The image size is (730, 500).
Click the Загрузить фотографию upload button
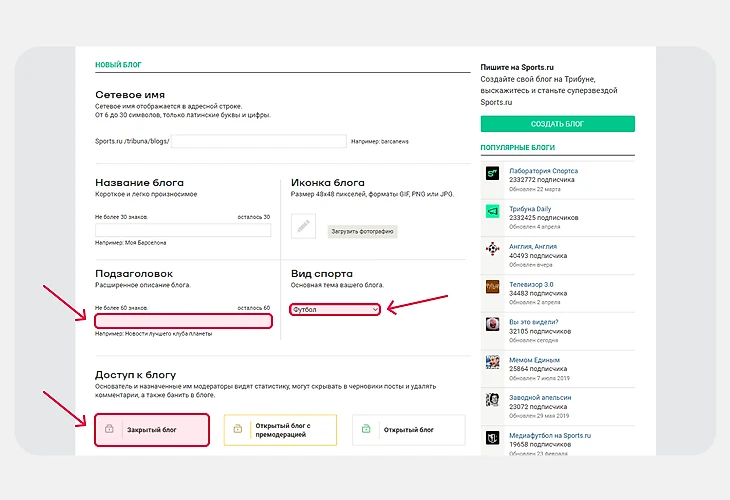click(x=362, y=231)
